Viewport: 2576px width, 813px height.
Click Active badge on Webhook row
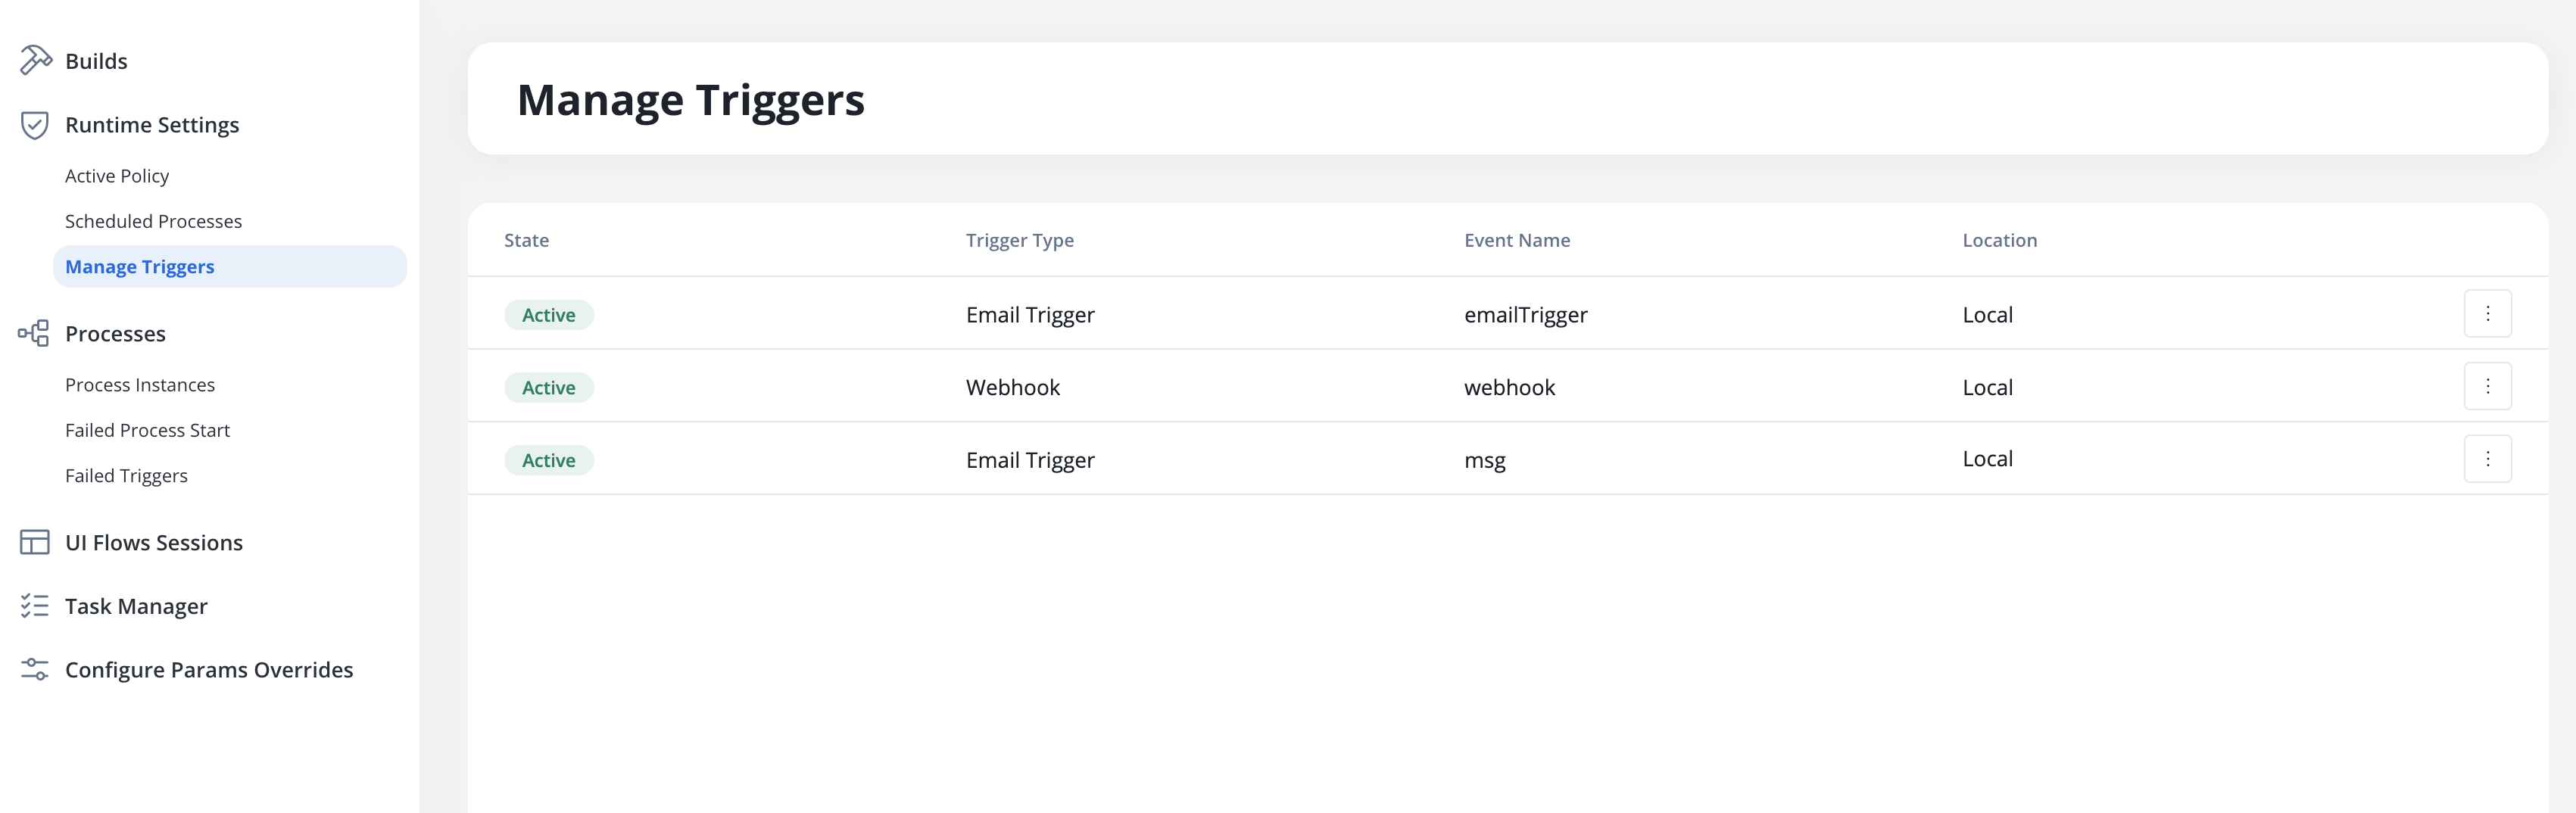click(x=548, y=388)
